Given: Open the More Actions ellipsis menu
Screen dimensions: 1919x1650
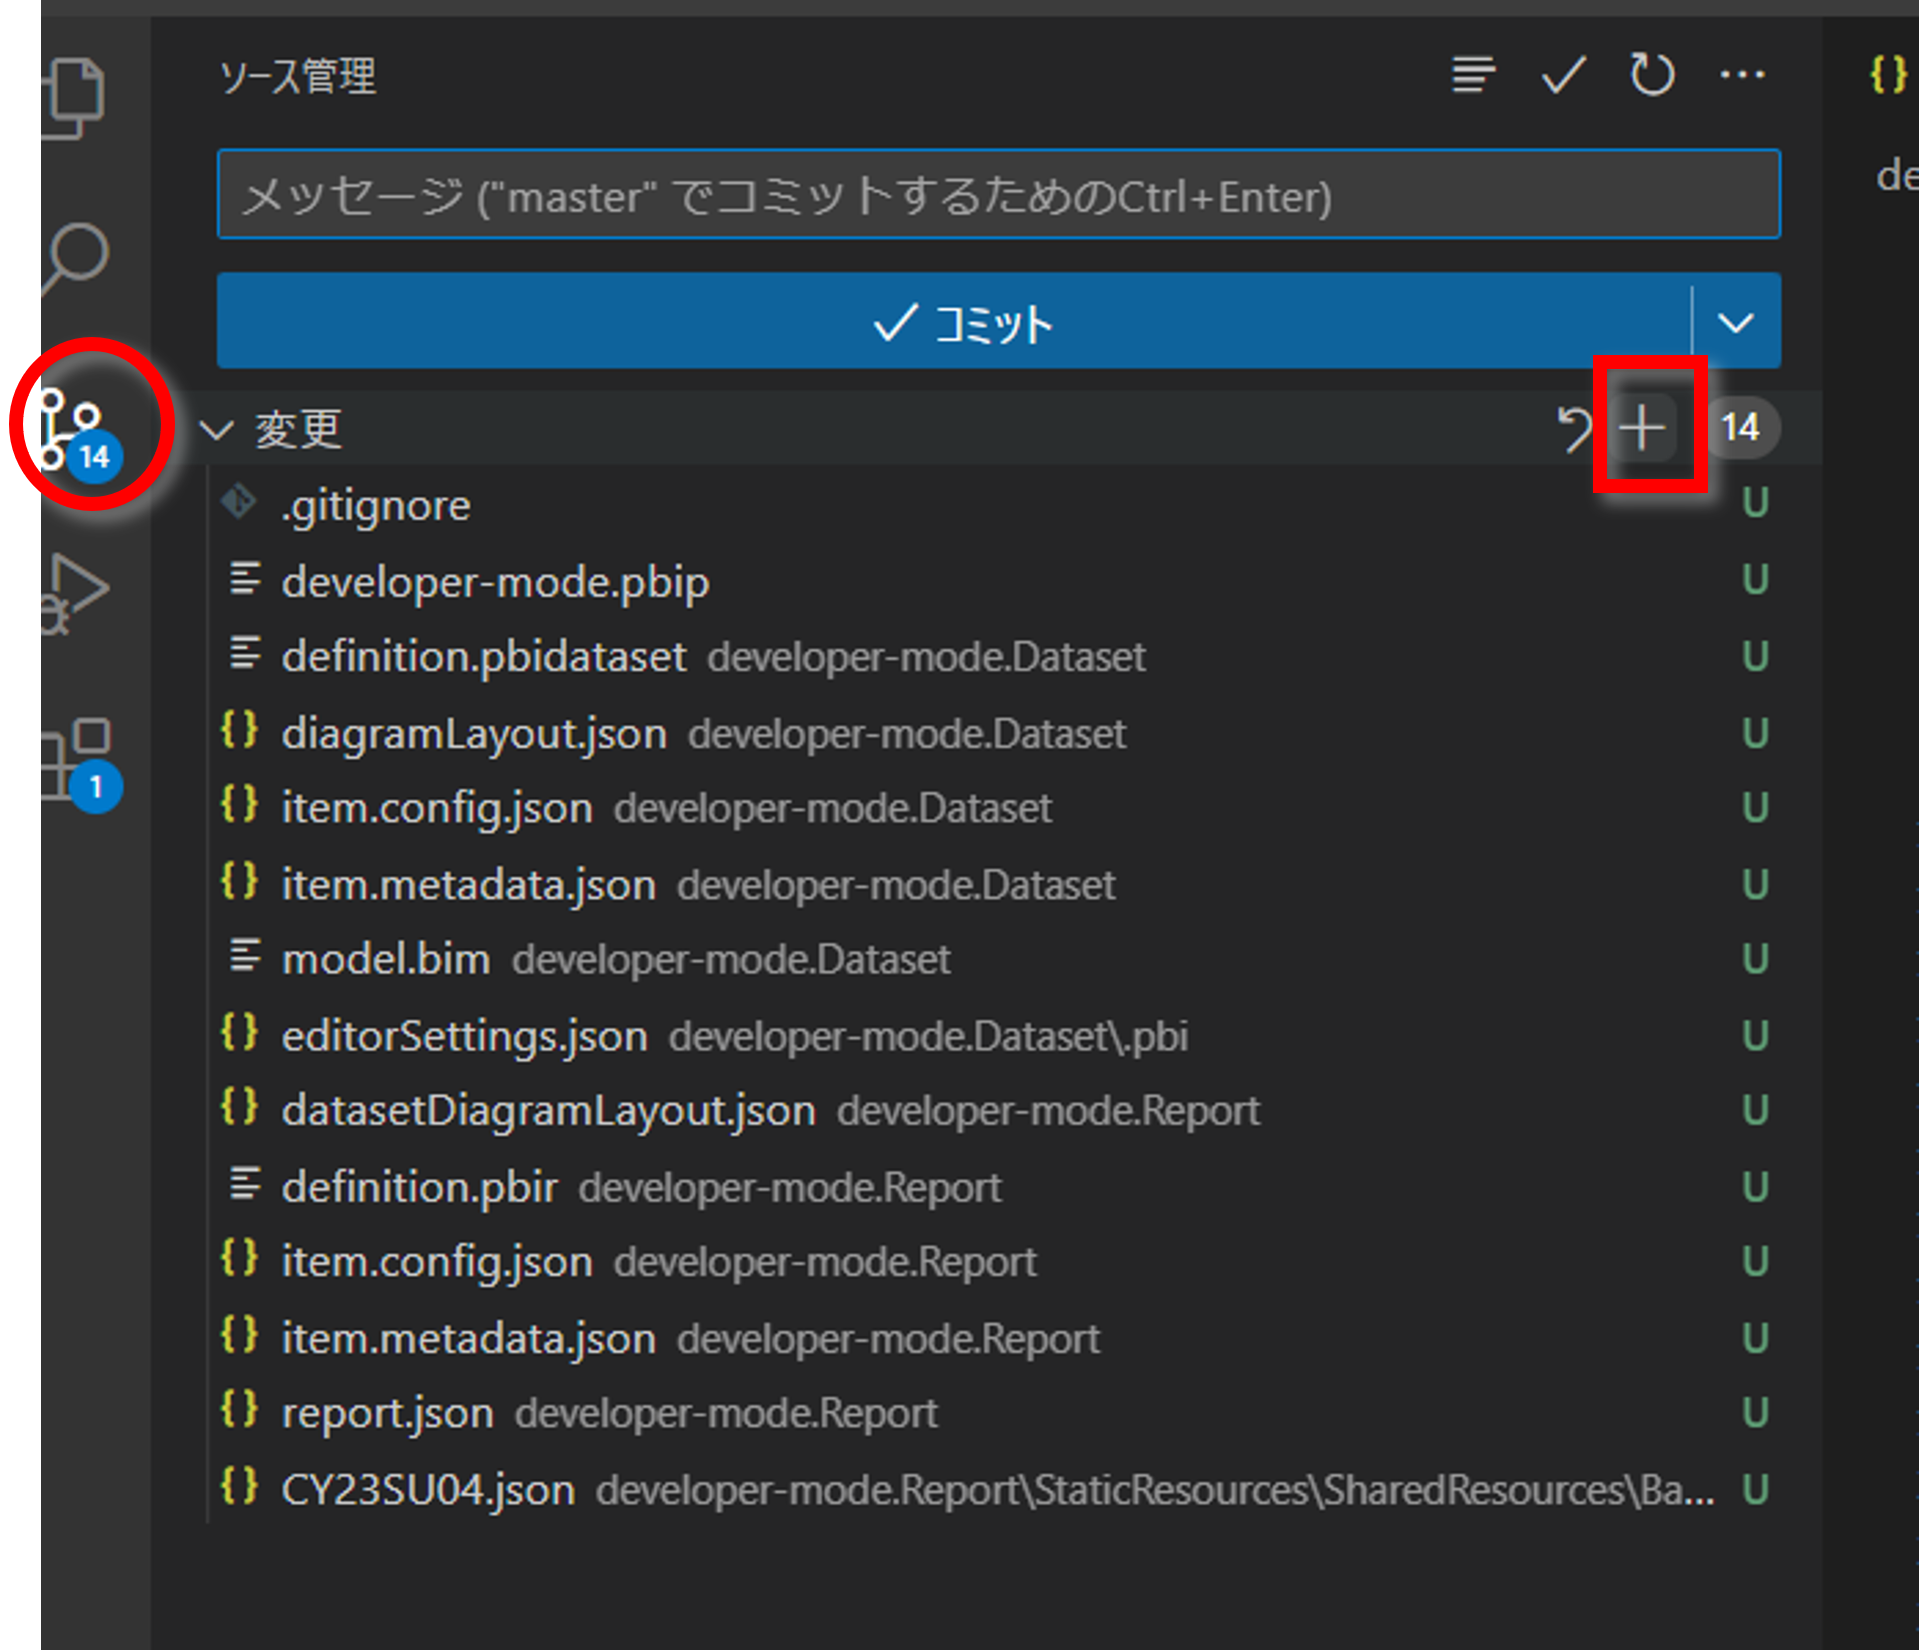Looking at the screenshot, I should pos(1742,75).
